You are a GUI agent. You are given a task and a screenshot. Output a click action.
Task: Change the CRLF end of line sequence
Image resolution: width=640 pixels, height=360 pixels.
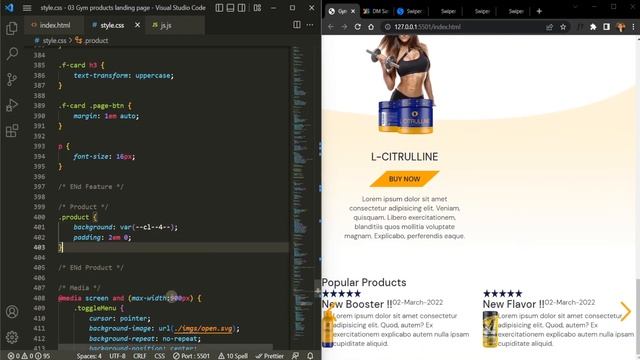(x=139, y=356)
